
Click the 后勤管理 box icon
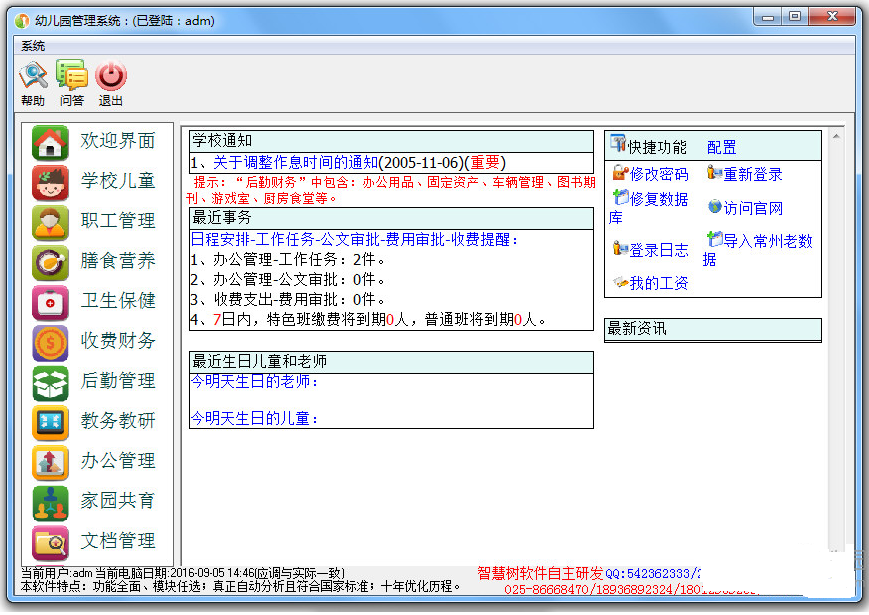(50, 382)
